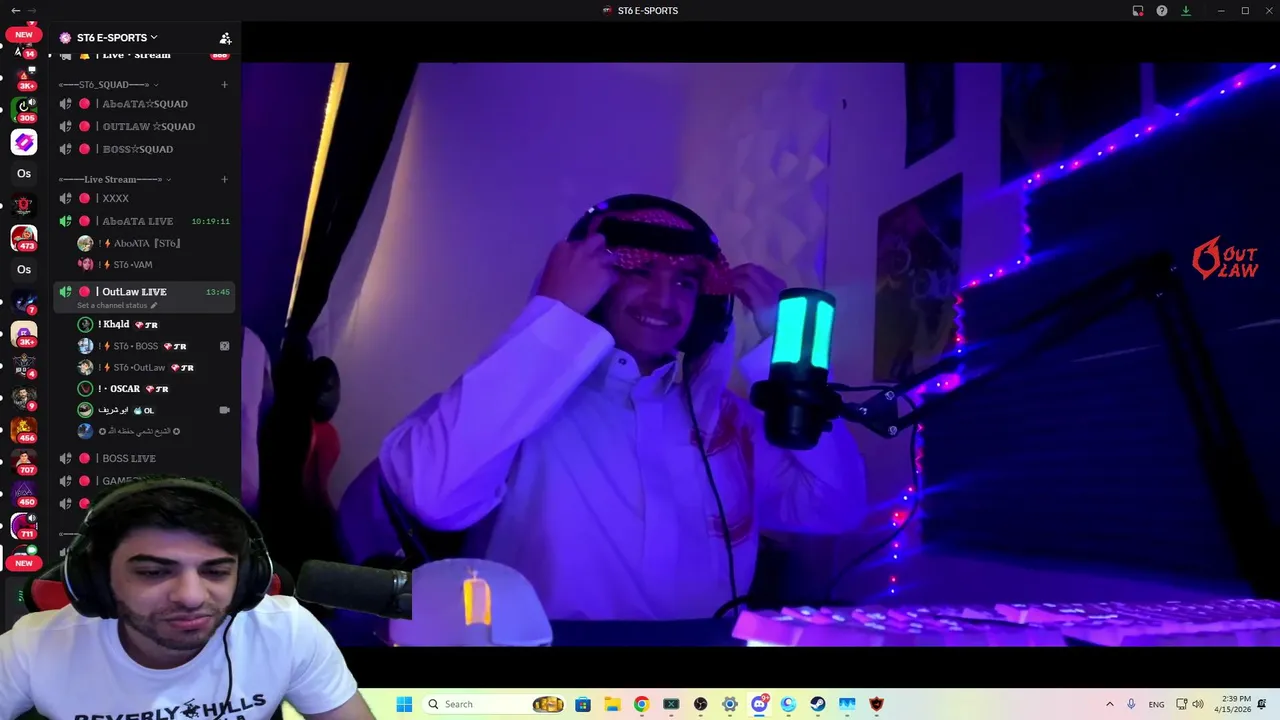This screenshot has width=1280, height=720.
Task: Join the BOSS☆SQUAD voice channel
Action: 145,149
